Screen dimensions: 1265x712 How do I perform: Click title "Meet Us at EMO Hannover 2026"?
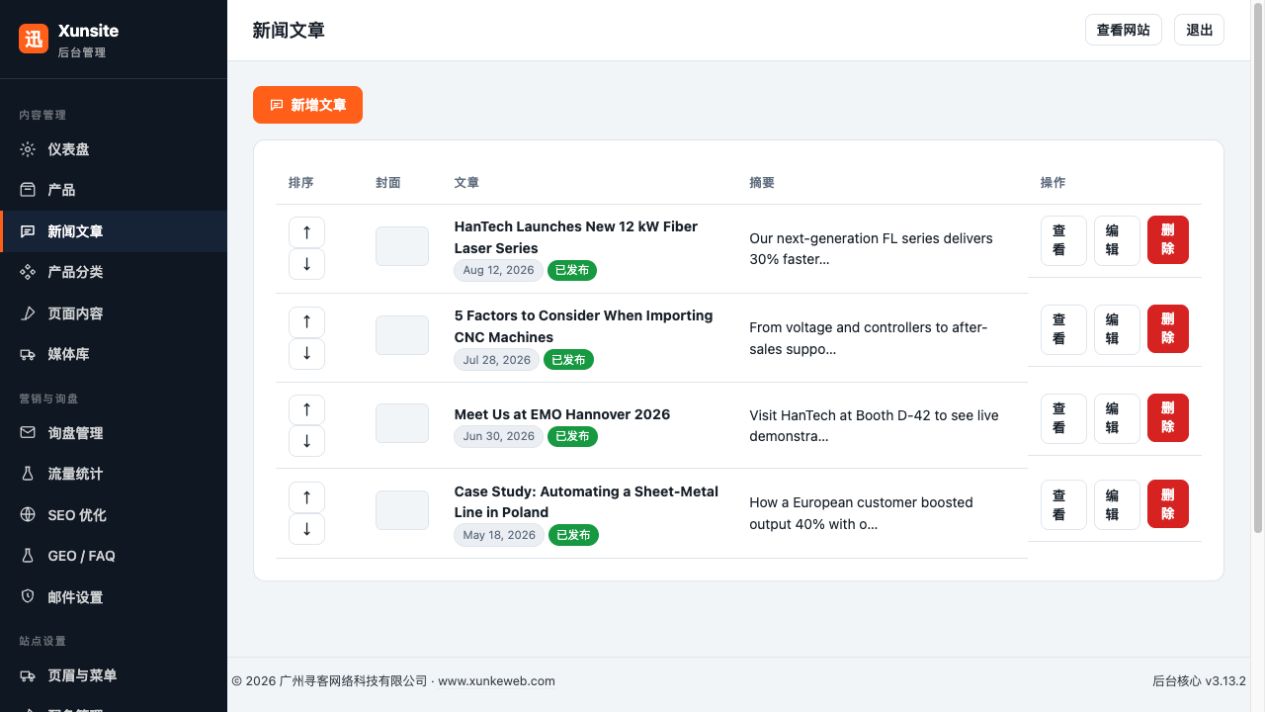[562, 414]
